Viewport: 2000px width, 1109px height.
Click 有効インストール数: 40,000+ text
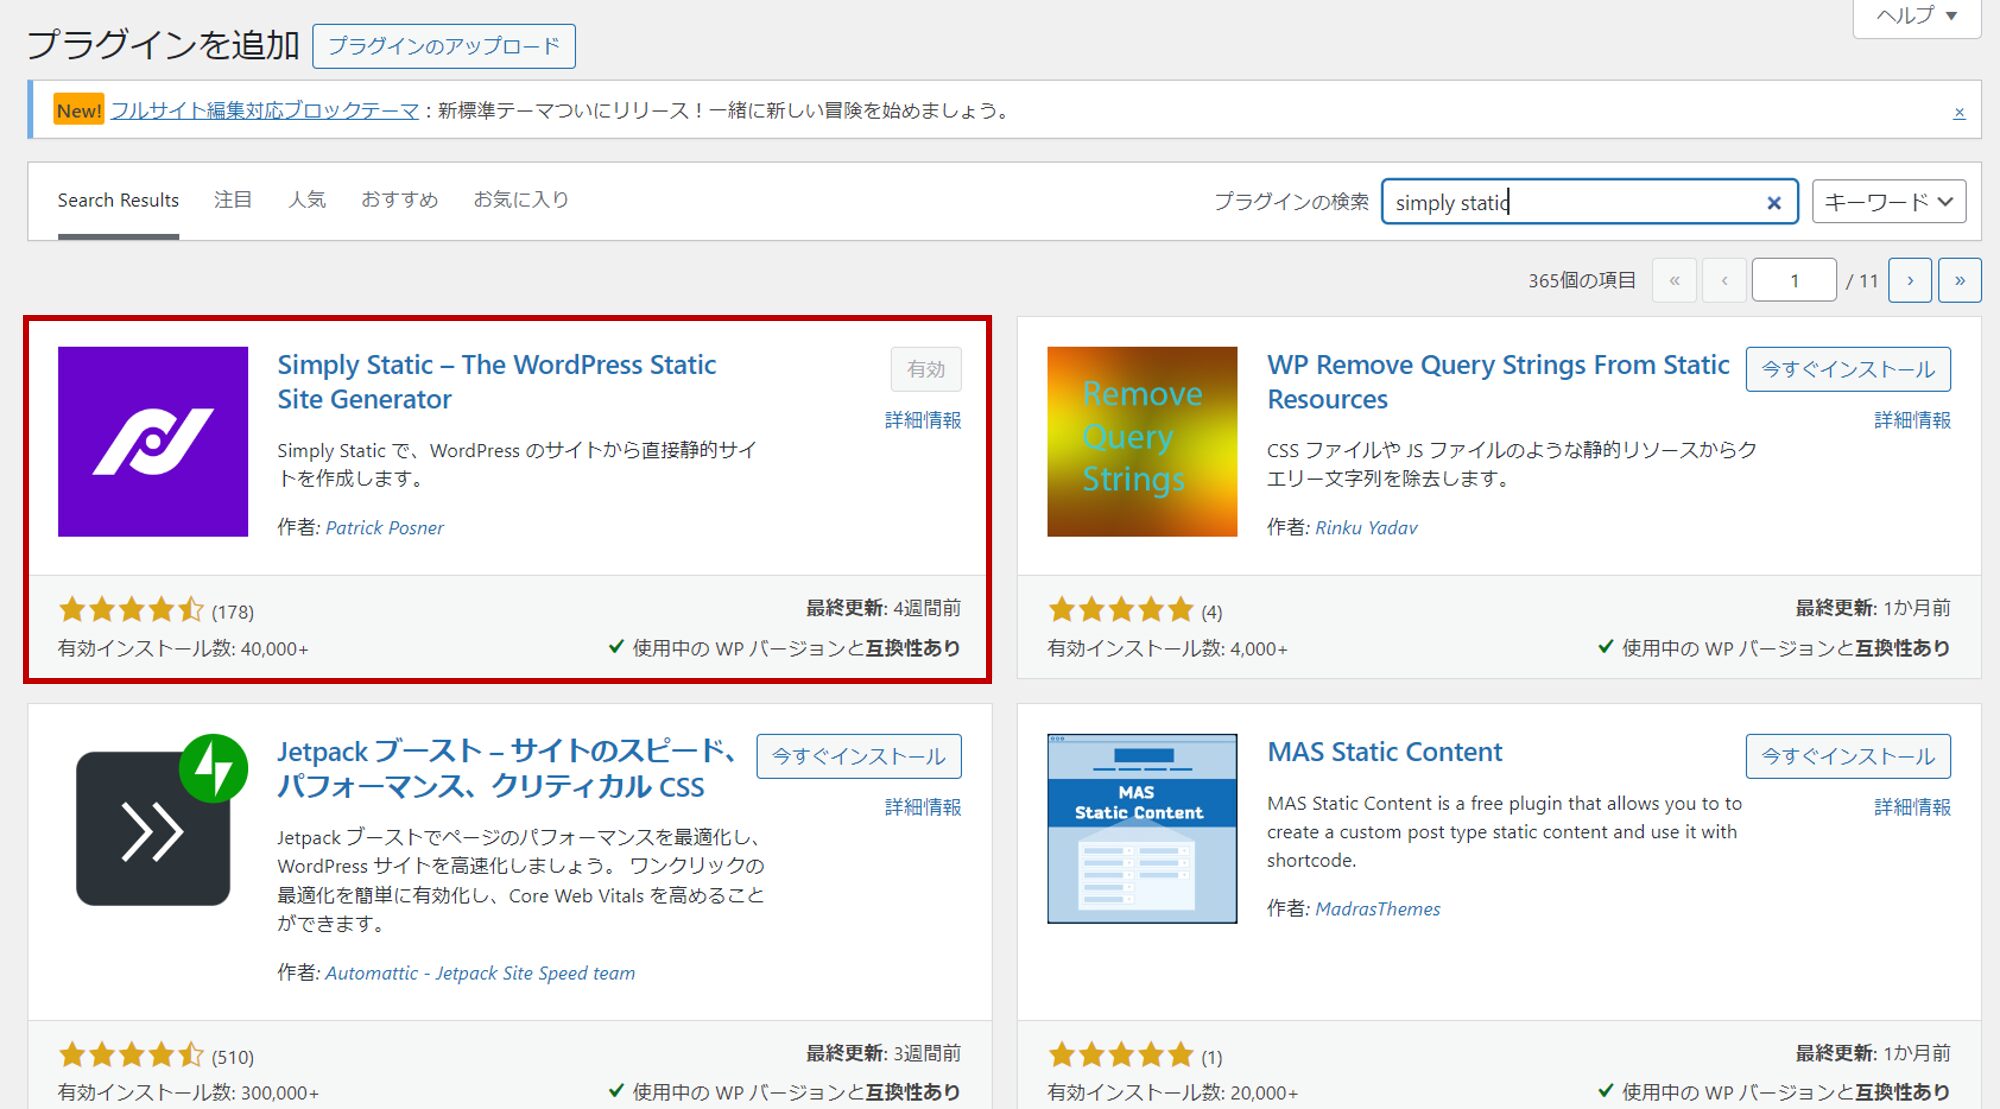point(183,649)
